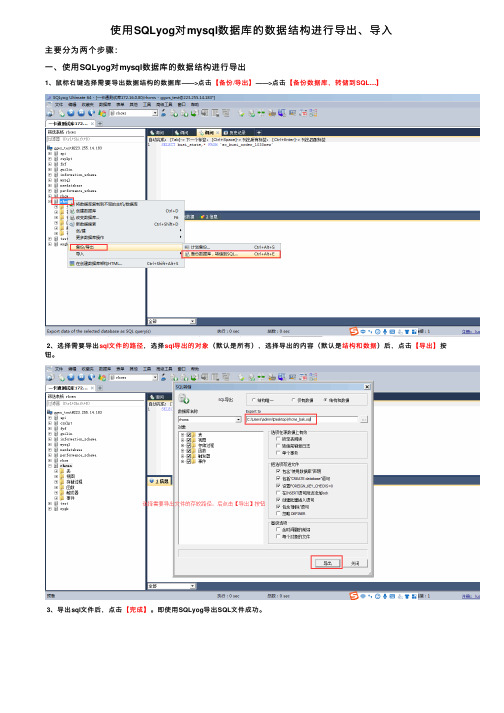504x713 pixels.
Task: Click the new connection icon in upper screenshot toolbar
Action: [x=50, y=113]
